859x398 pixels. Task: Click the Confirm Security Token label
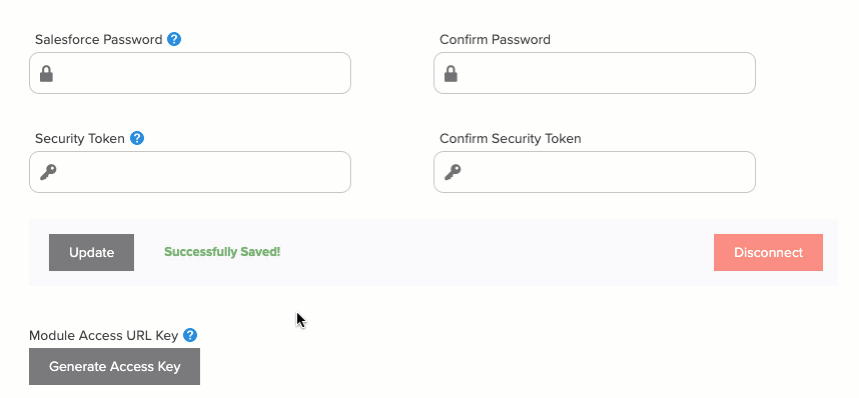(511, 139)
